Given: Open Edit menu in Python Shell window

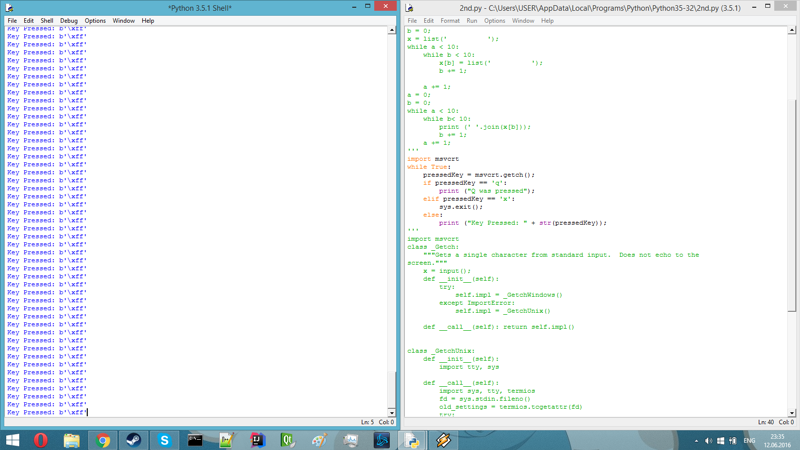Looking at the screenshot, I should point(29,21).
